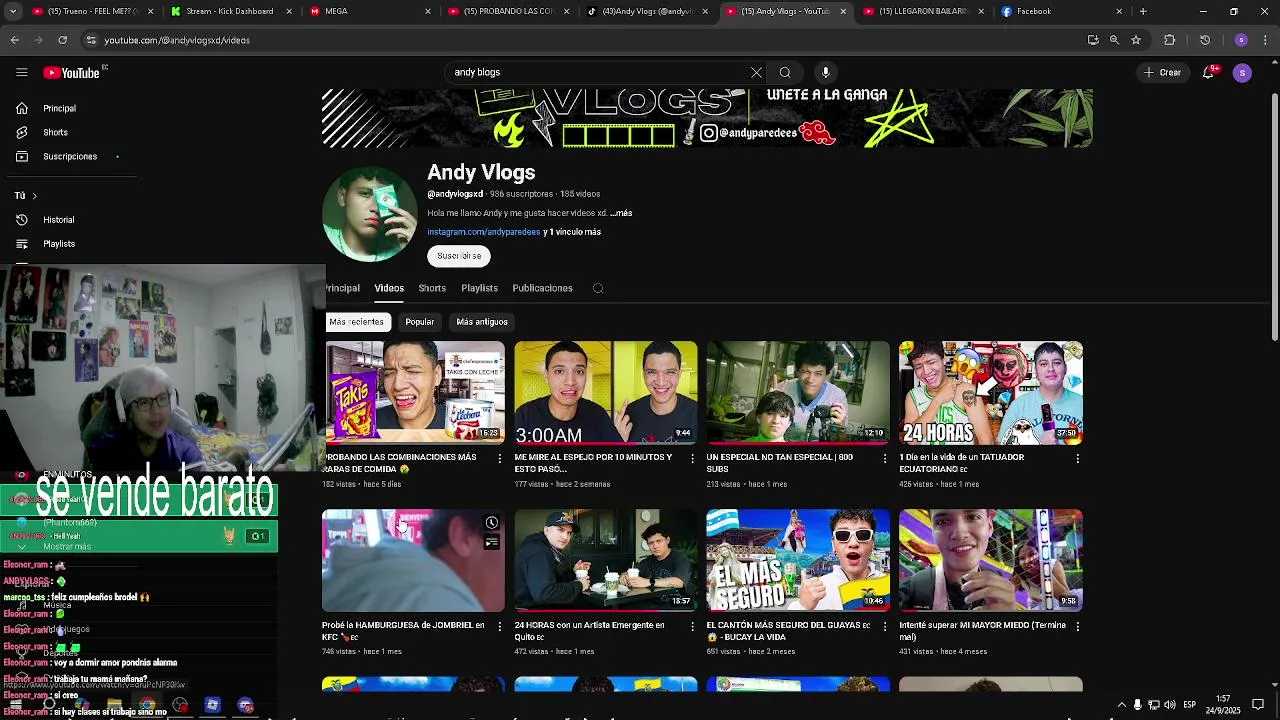This screenshot has height=720, width=1280.
Task: Click Watch later clock on hamburguesa thumbnail
Action: coord(491,523)
